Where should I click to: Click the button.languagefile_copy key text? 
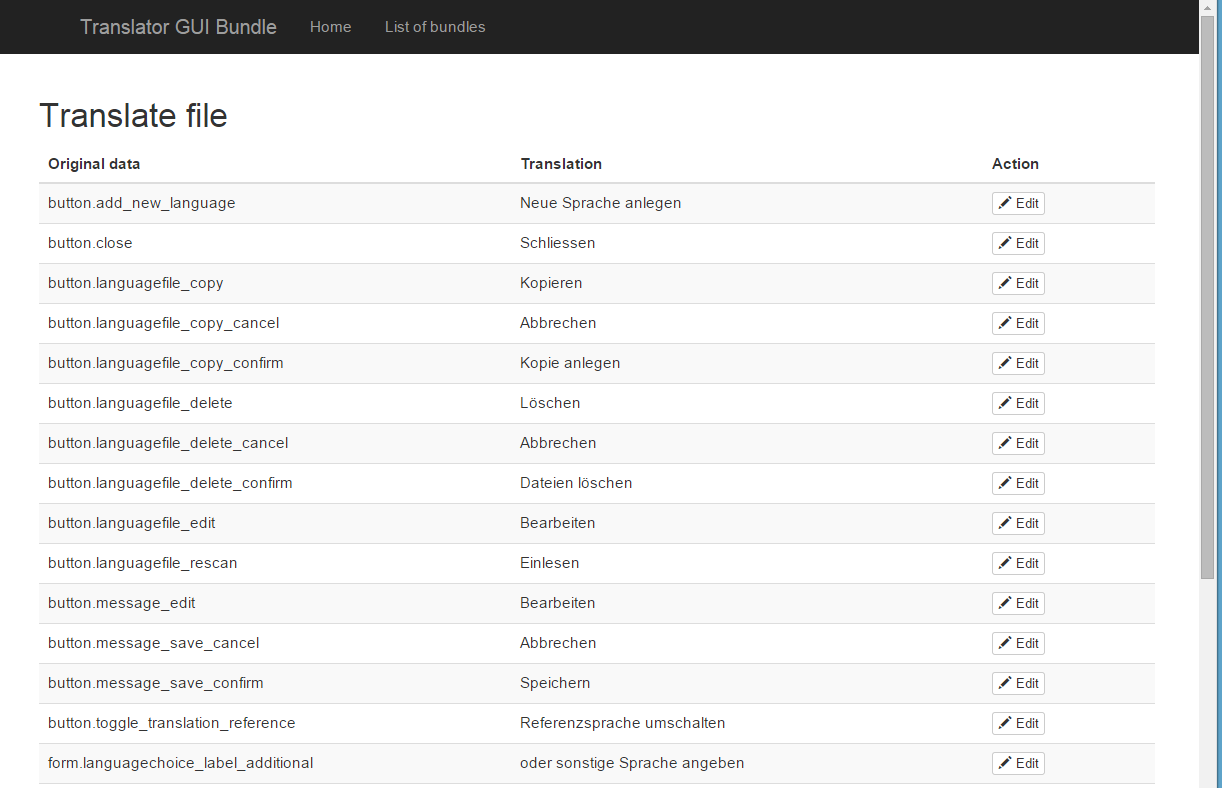[x=136, y=283]
